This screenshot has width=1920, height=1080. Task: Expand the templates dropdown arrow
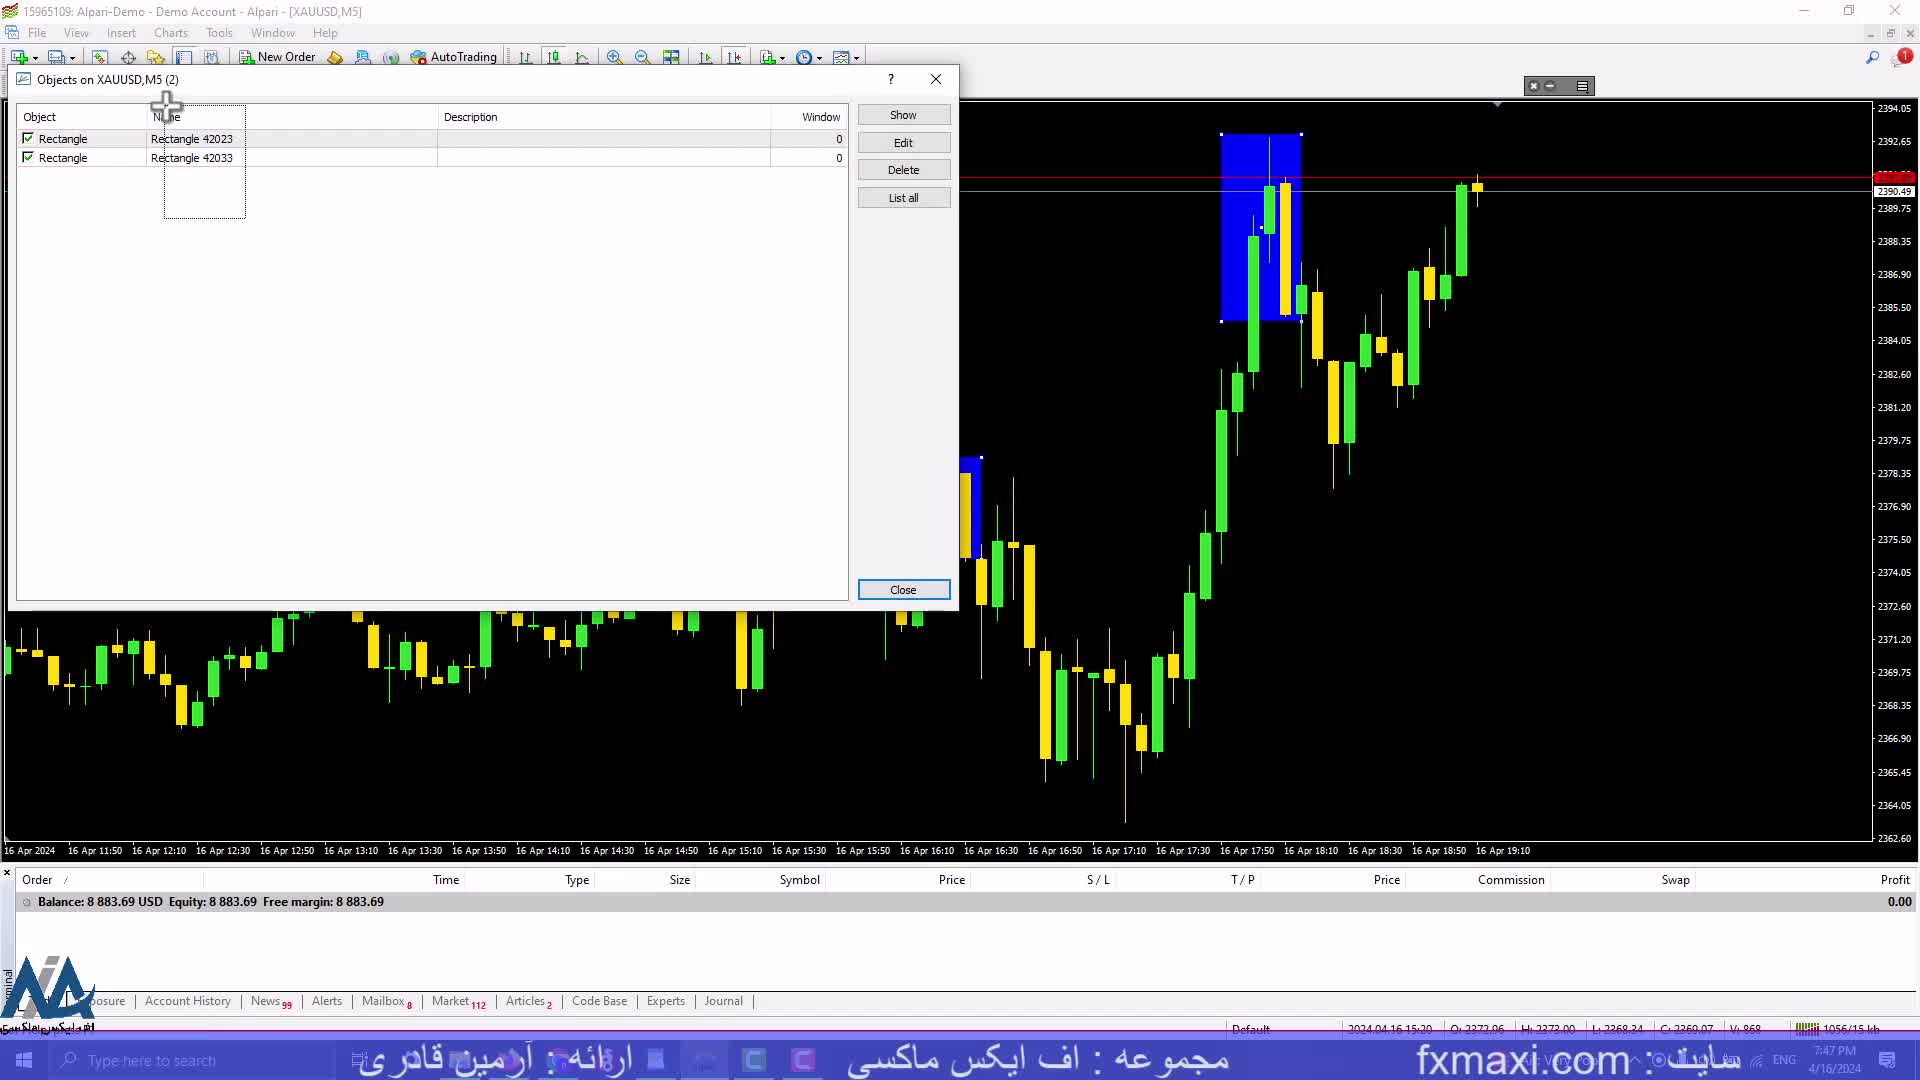(x=857, y=58)
